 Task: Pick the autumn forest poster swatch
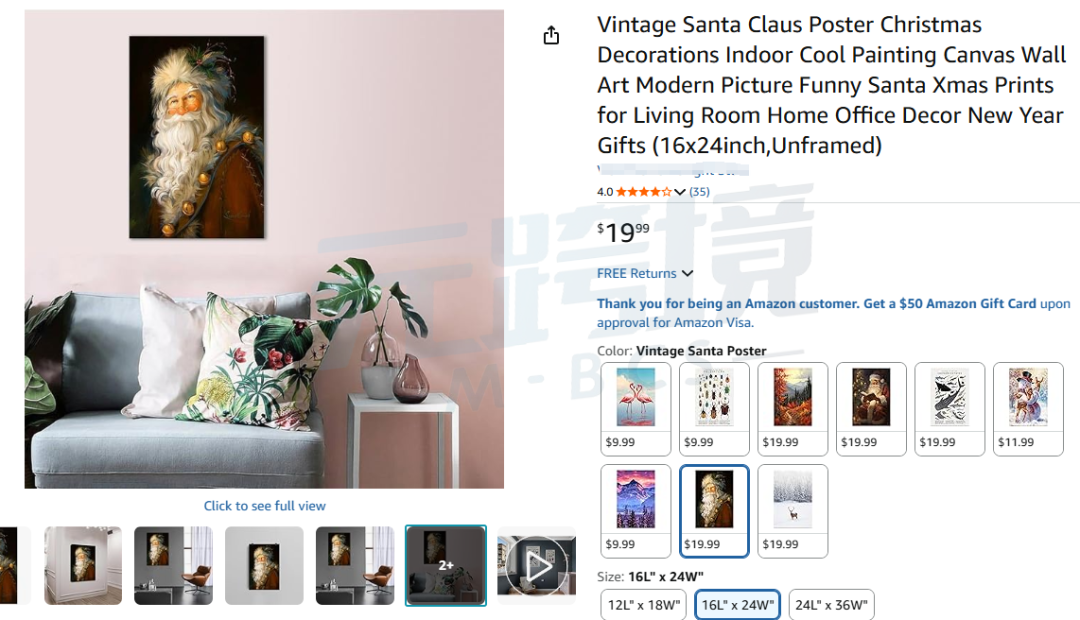tap(792, 409)
